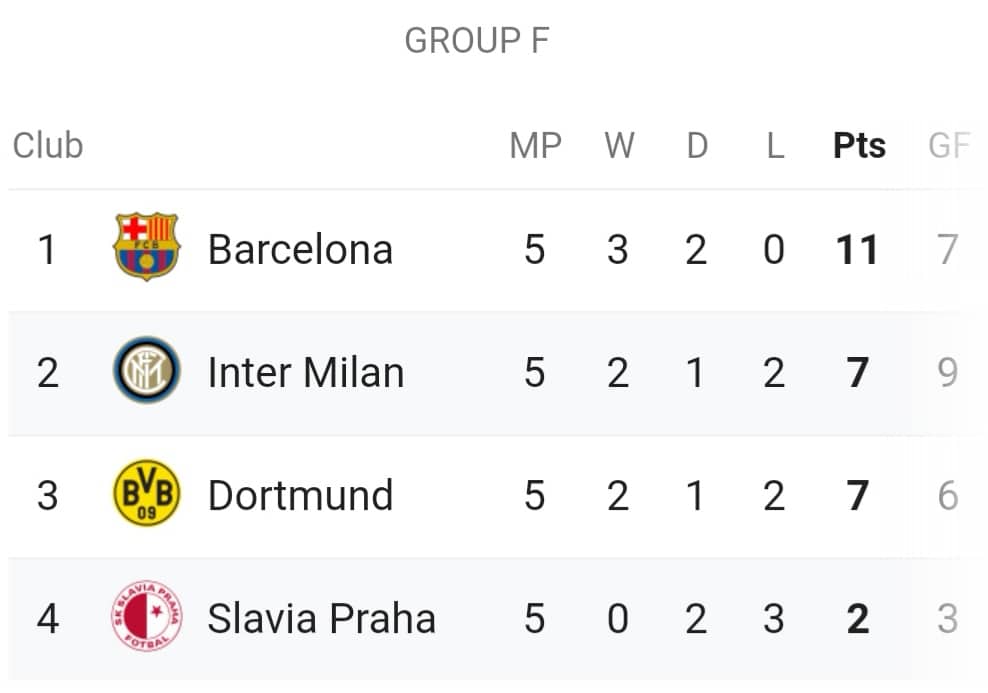Viewport: 988px width, 693px height.
Task: Open the Inter Milan team name link
Action: [306, 372]
